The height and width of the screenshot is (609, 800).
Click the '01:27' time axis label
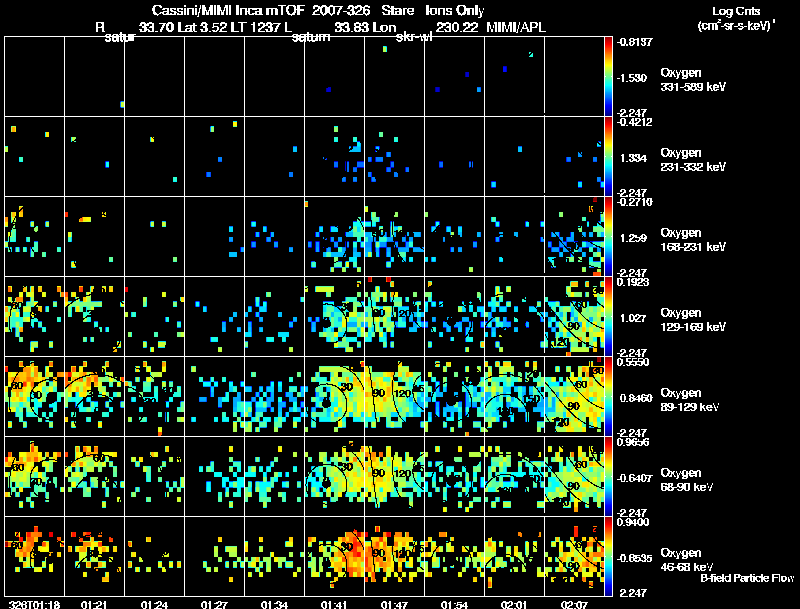(x=214, y=604)
